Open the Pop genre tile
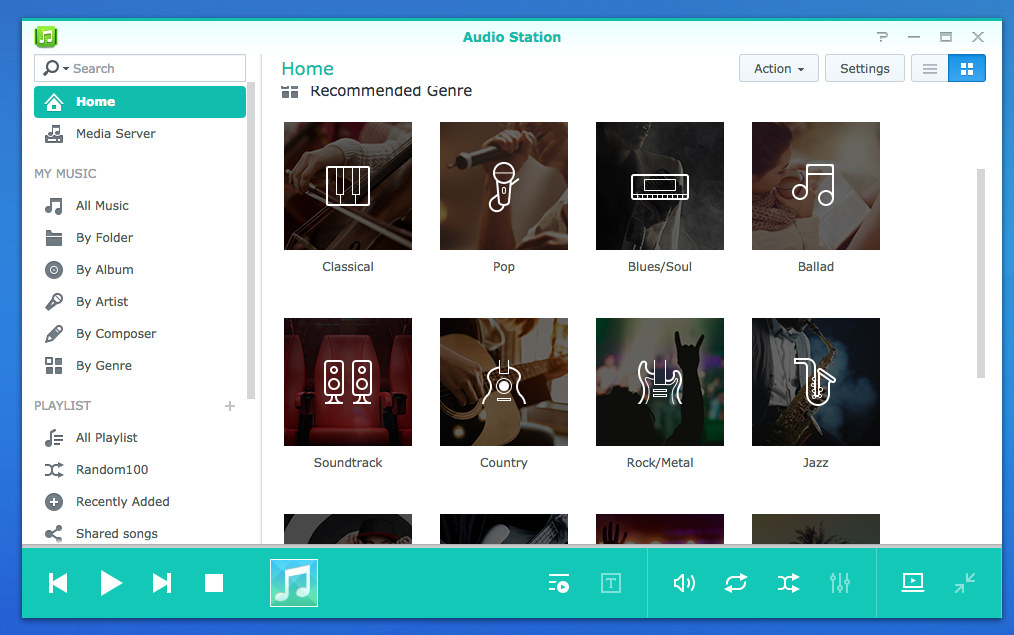Viewport: 1014px width, 635px height. (x=504, y=186)
